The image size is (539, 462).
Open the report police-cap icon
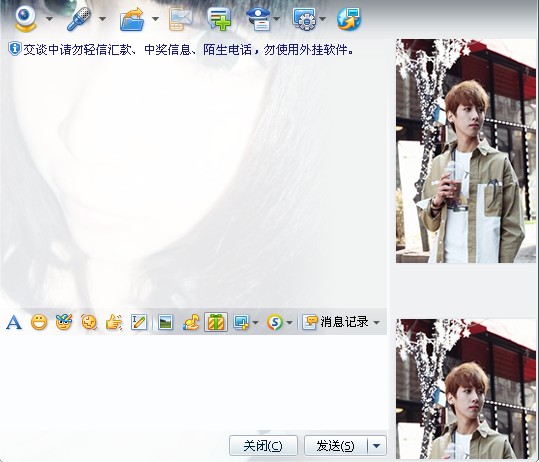[x=258, y=20]
